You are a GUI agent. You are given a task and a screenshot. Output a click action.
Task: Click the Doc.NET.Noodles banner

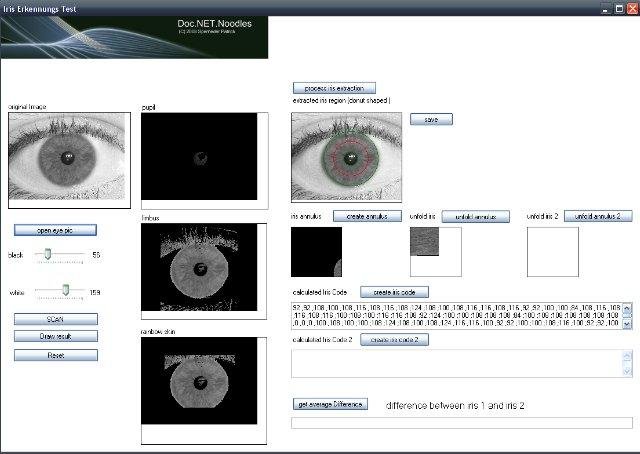click(x=134, y=37)
